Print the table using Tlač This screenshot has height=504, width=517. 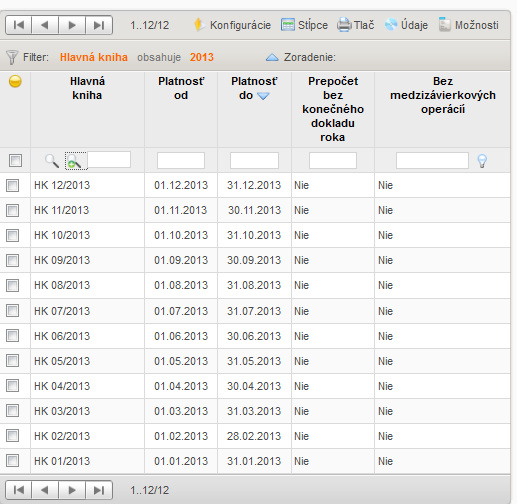point(355,25)
